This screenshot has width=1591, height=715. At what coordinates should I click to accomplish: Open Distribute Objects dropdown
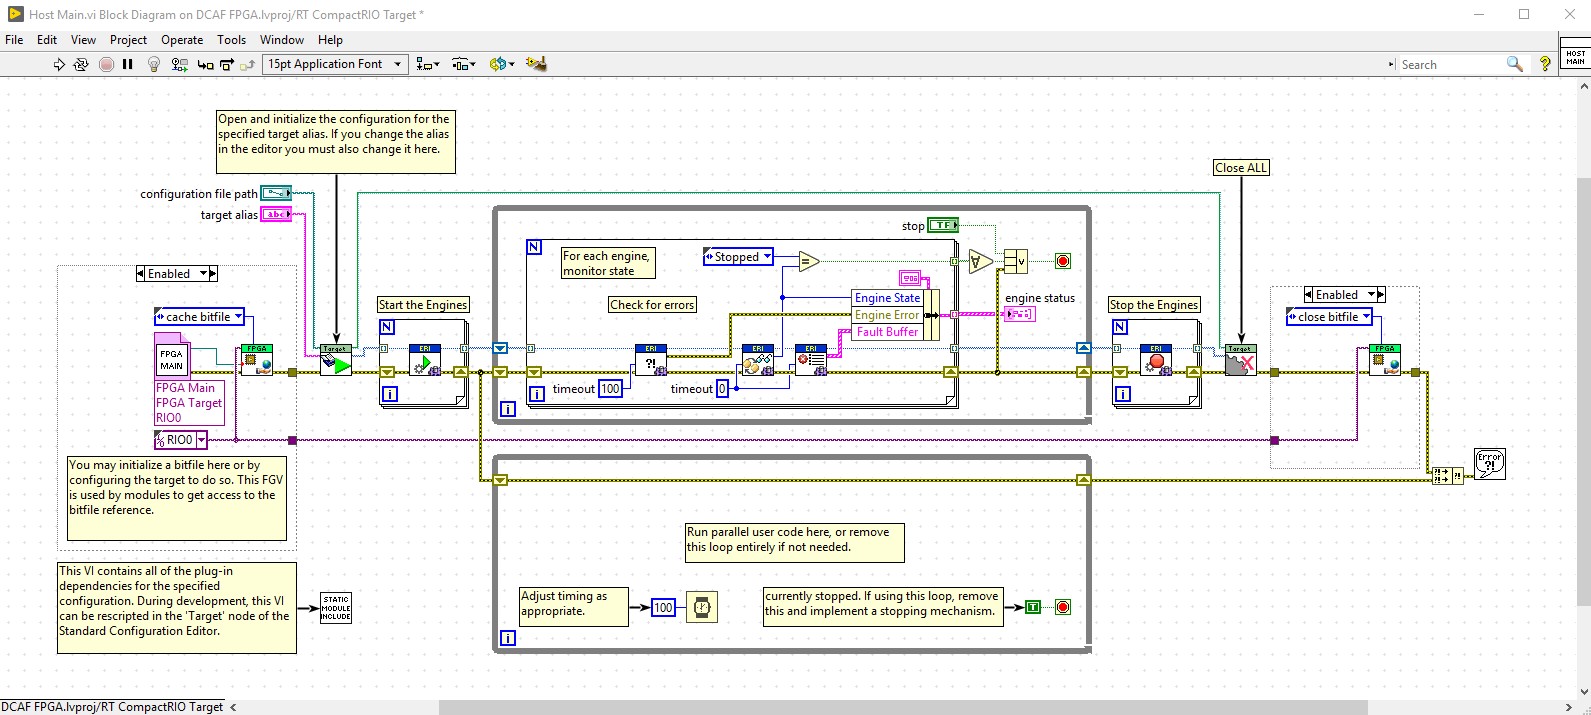pyautogui.click(x=464, y=64)
